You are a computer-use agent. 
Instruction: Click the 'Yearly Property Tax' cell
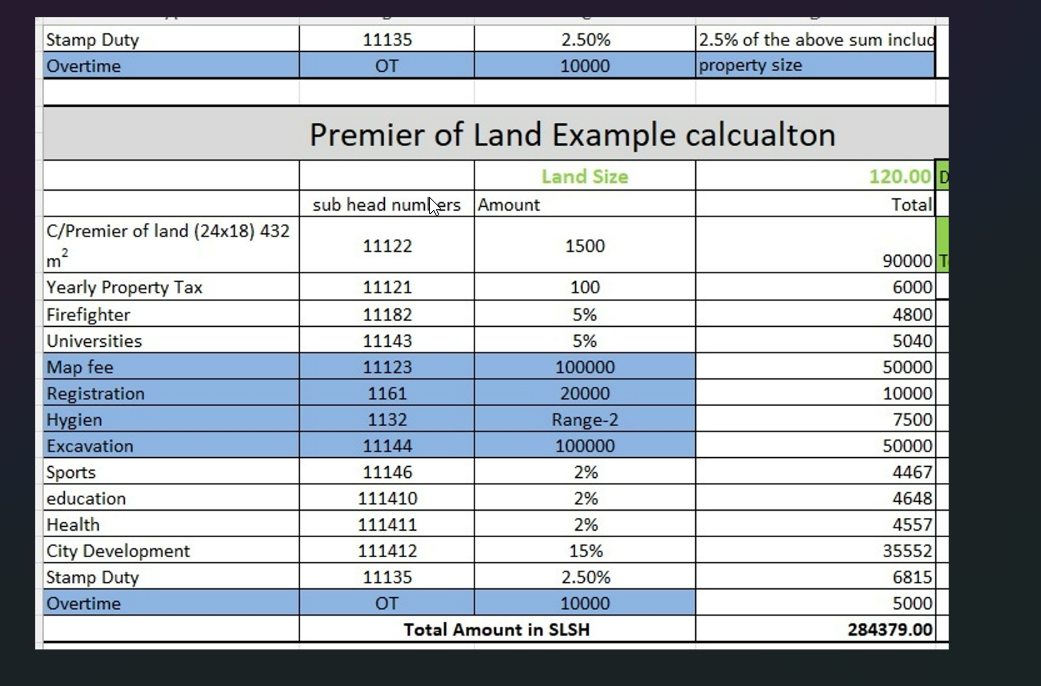coord(171,287)
